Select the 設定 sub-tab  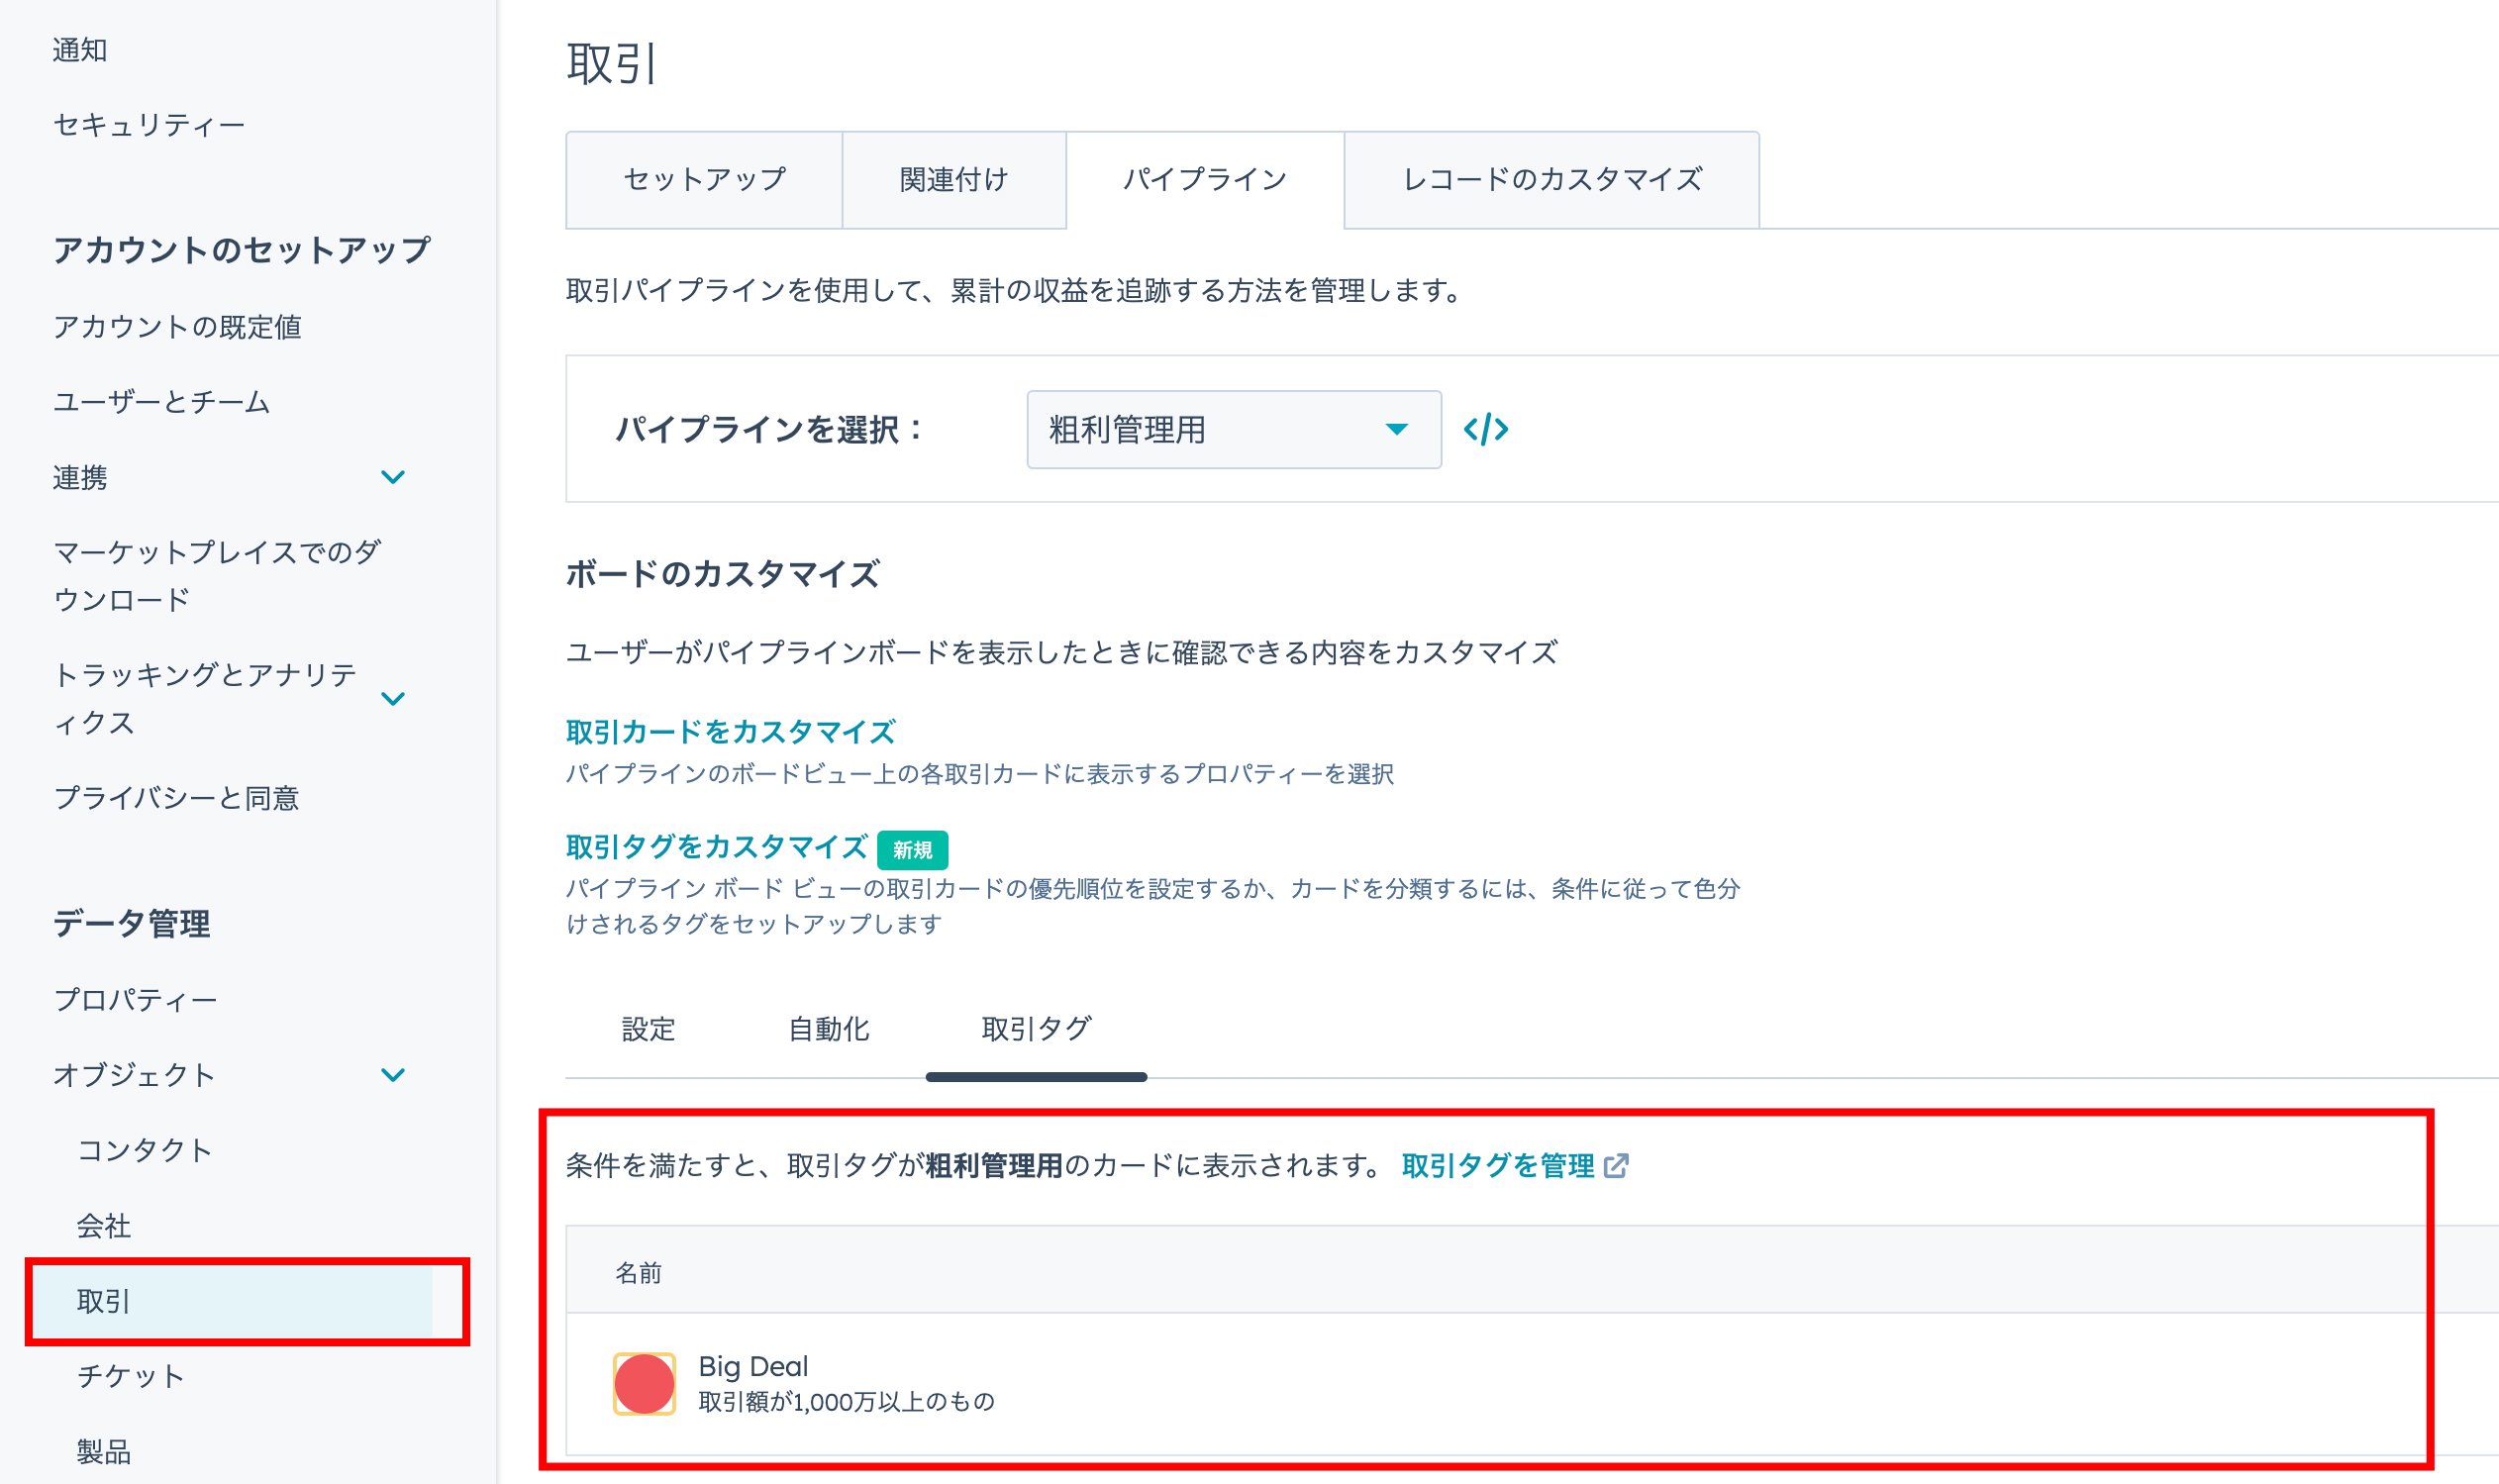pyautogui.click(x=648, y=1029)
